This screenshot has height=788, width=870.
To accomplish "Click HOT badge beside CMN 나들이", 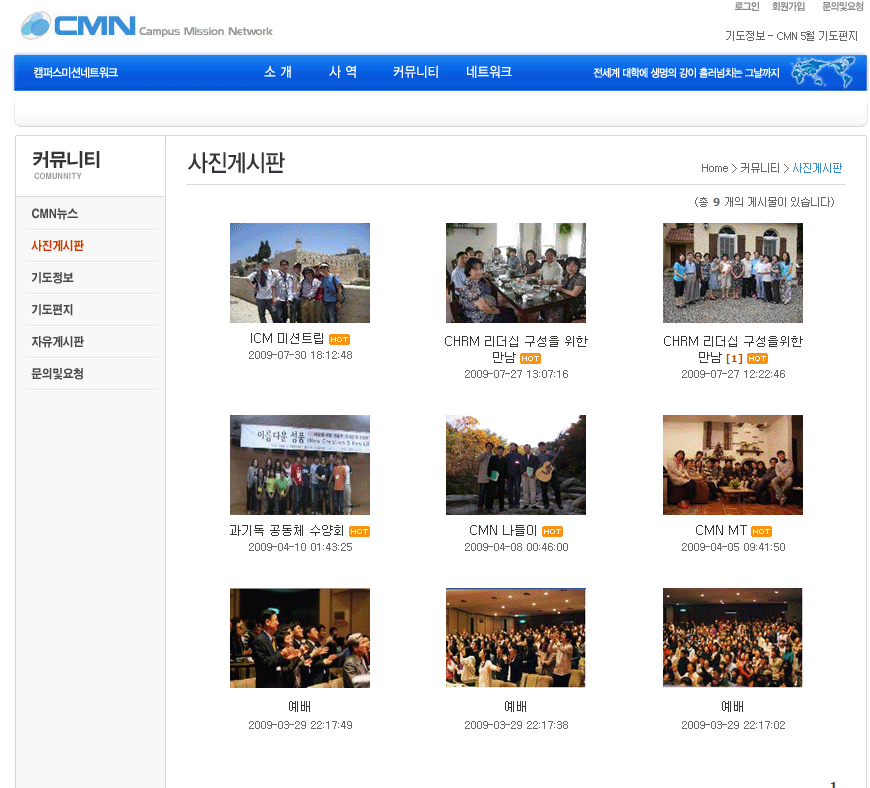I will click(x=552, y=532).
